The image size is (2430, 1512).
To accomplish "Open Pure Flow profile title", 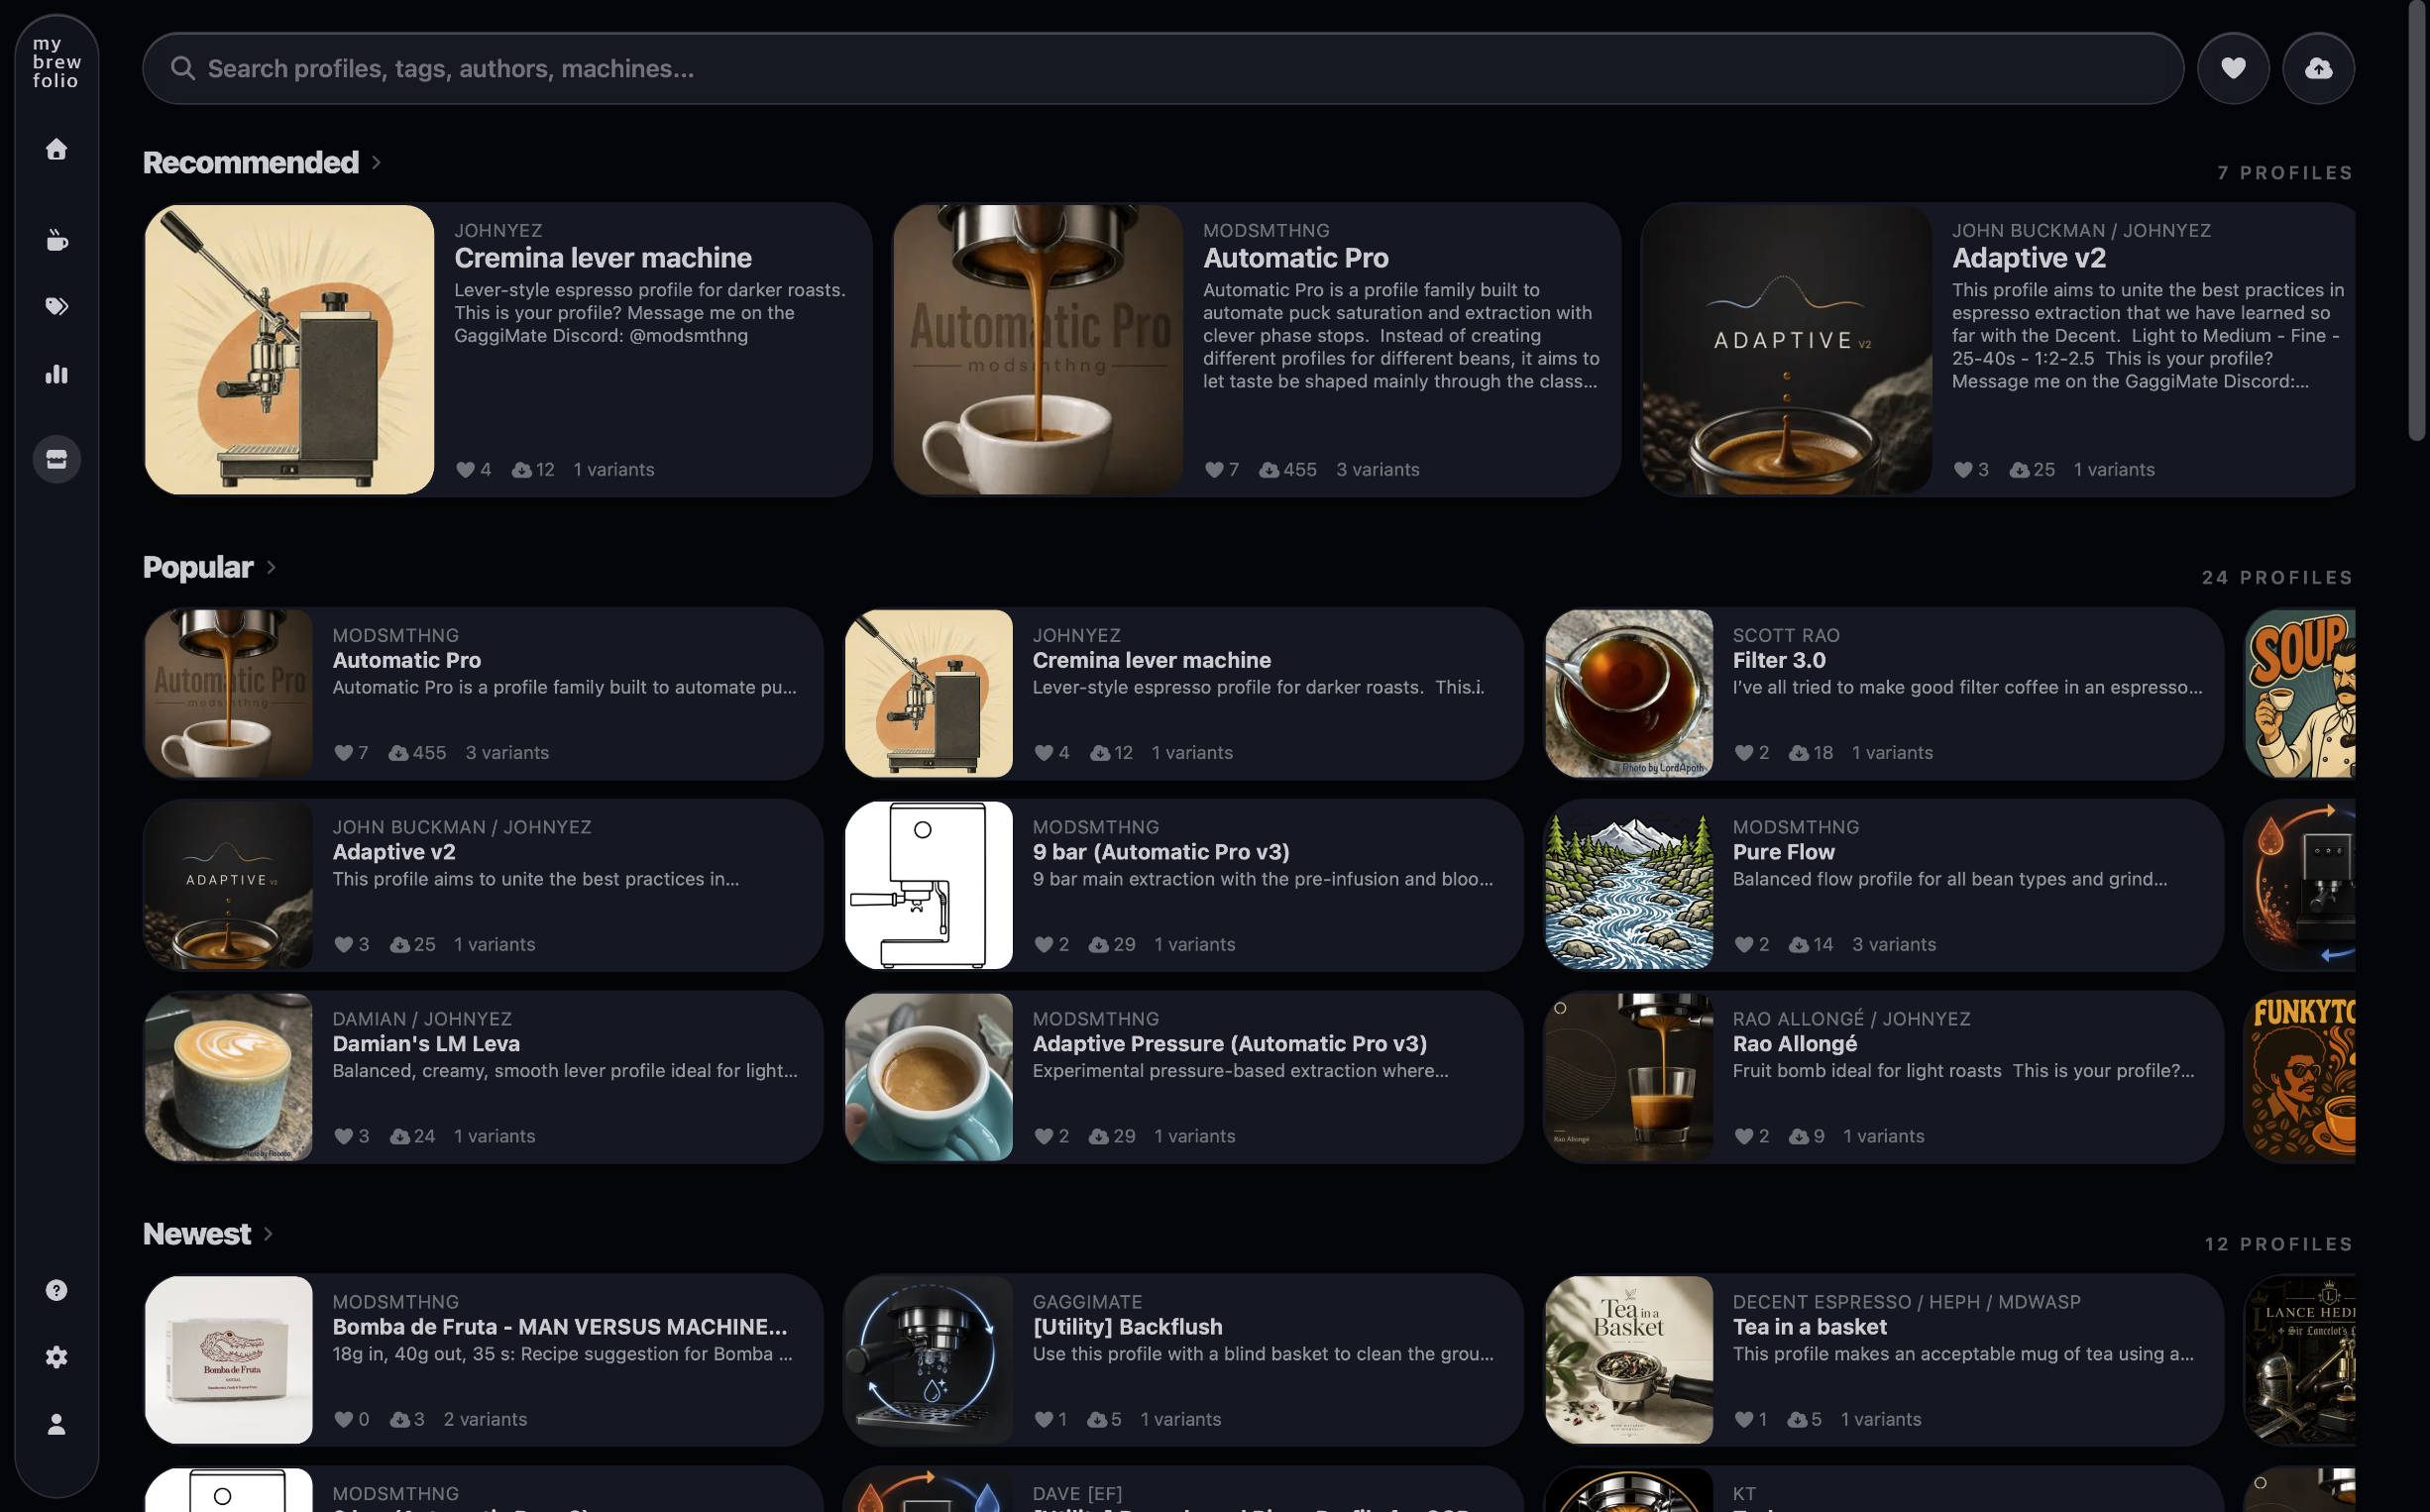I will point(1784,852).
